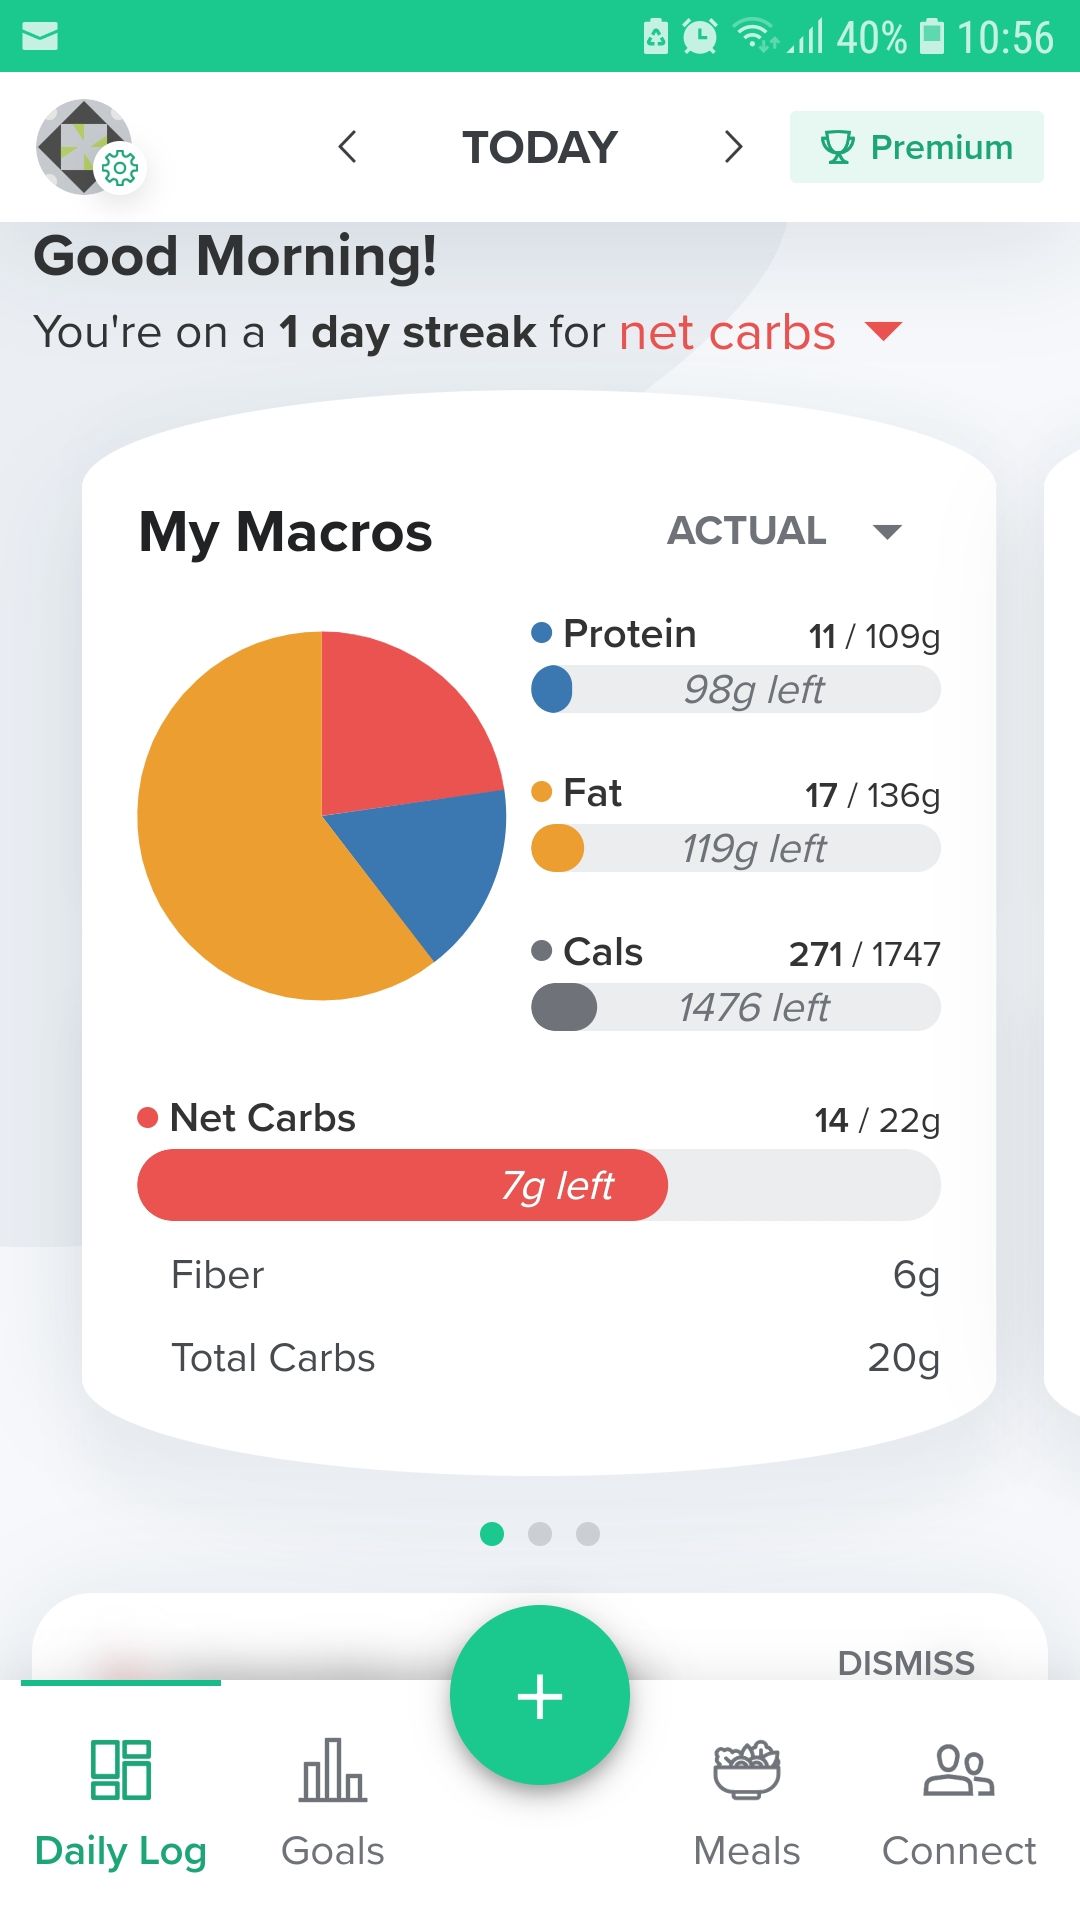
Task: Open the settings gear on profile avatar
Action: point(119,169)
